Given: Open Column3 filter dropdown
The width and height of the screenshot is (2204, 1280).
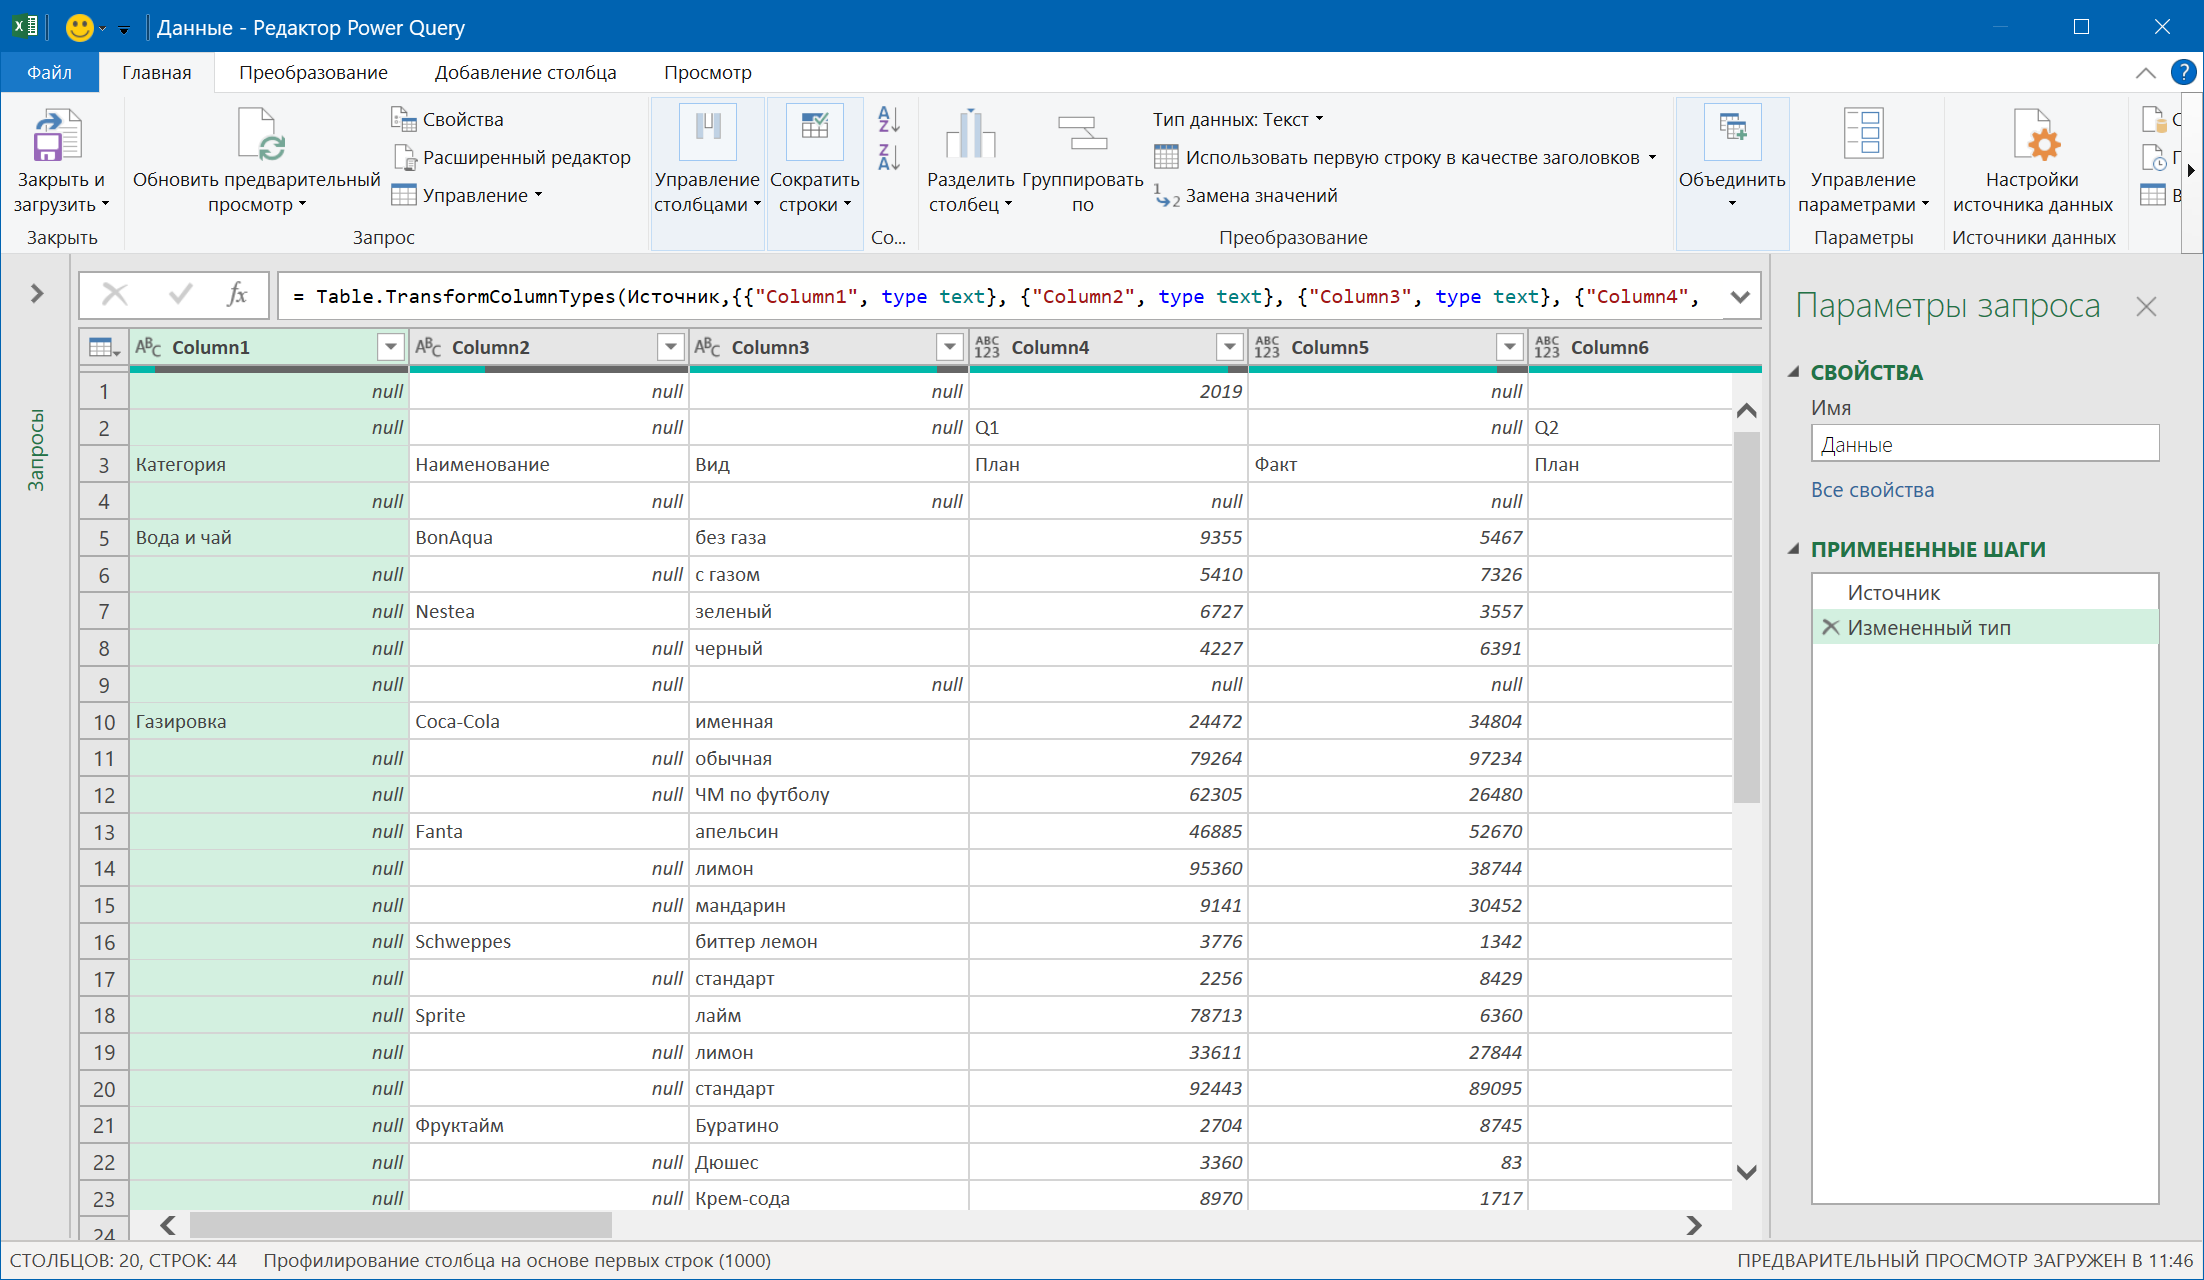Looking at the screenshot, I should click(x=949, y=347).
